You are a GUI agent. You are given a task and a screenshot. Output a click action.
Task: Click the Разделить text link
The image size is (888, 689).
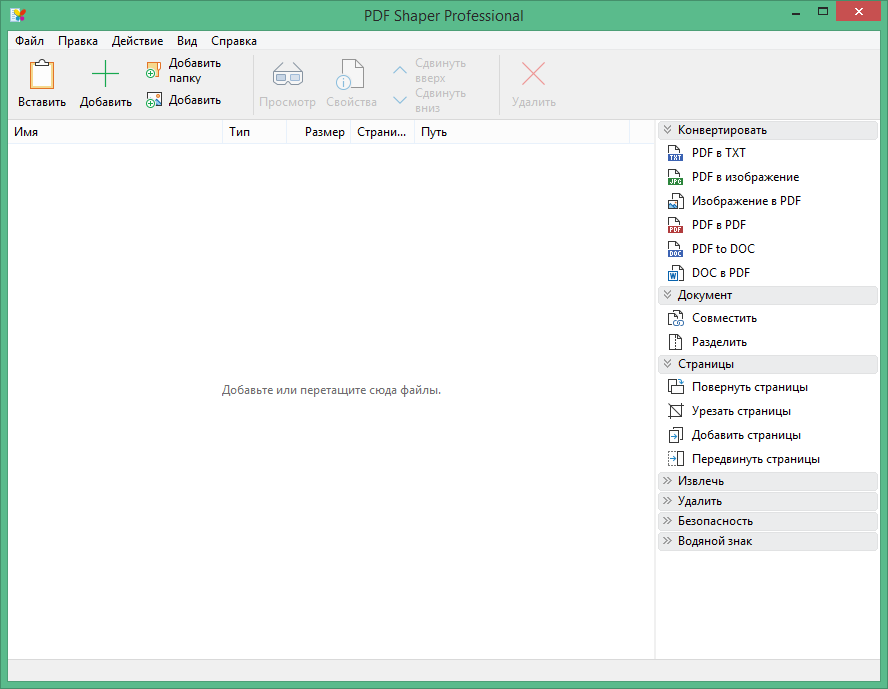pyautogui.click(x=719, y=342)
